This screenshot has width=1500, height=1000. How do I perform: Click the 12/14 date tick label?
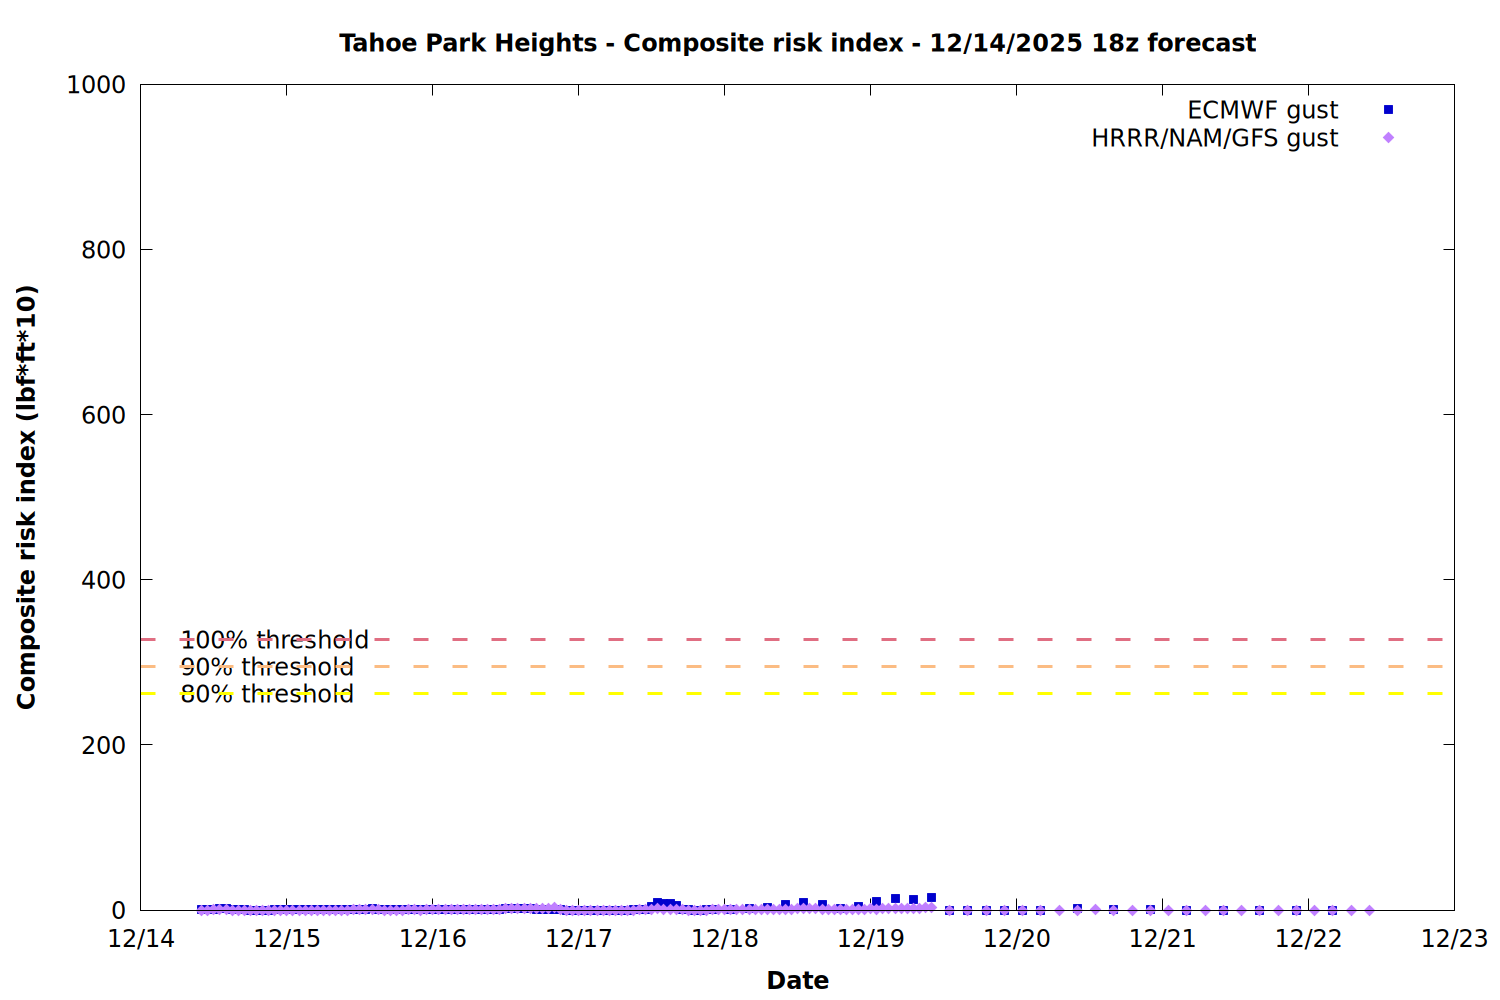[141, 939]
